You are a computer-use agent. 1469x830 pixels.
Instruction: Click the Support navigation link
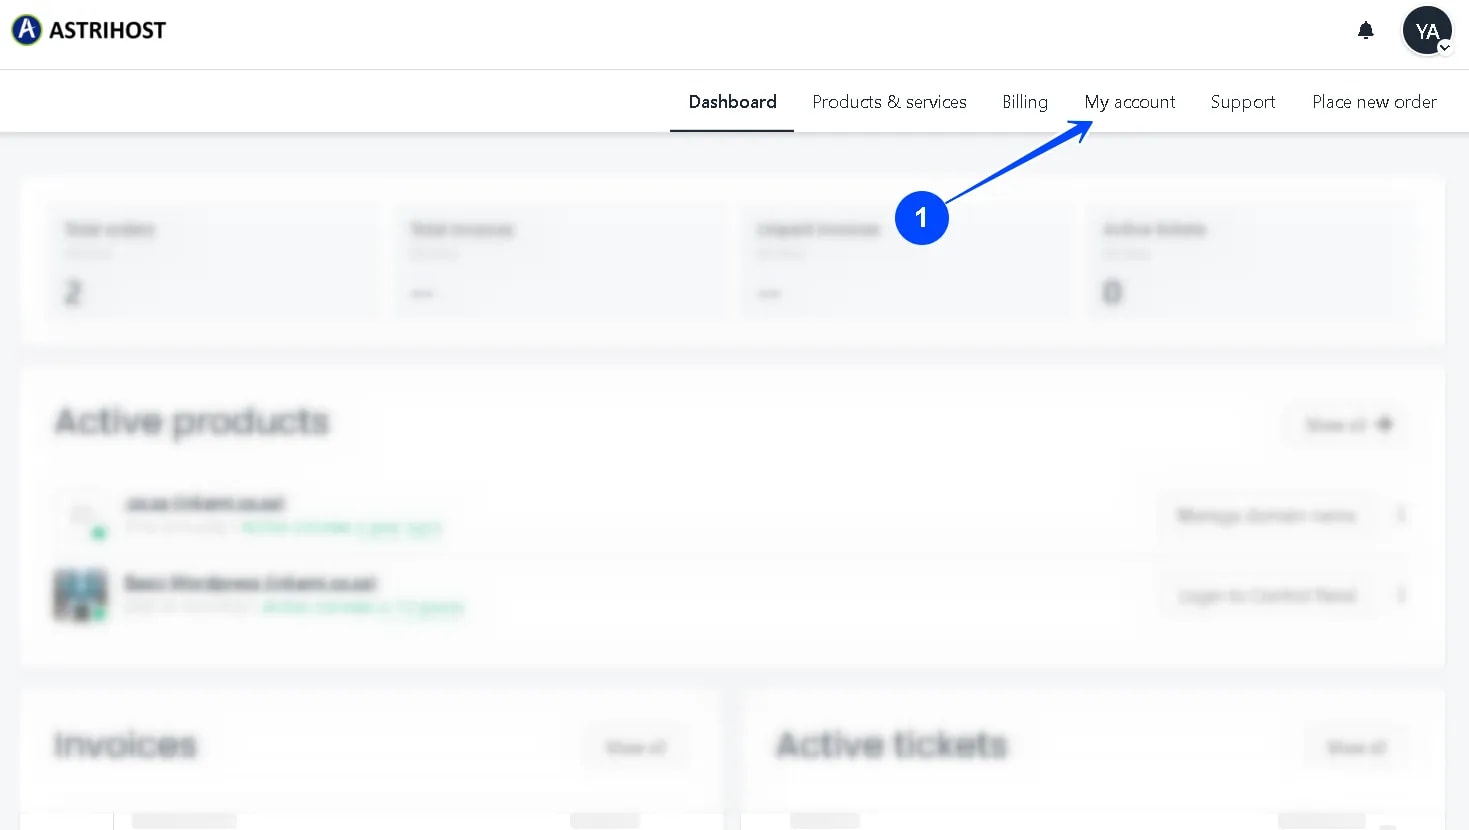tap(1242, 101)
